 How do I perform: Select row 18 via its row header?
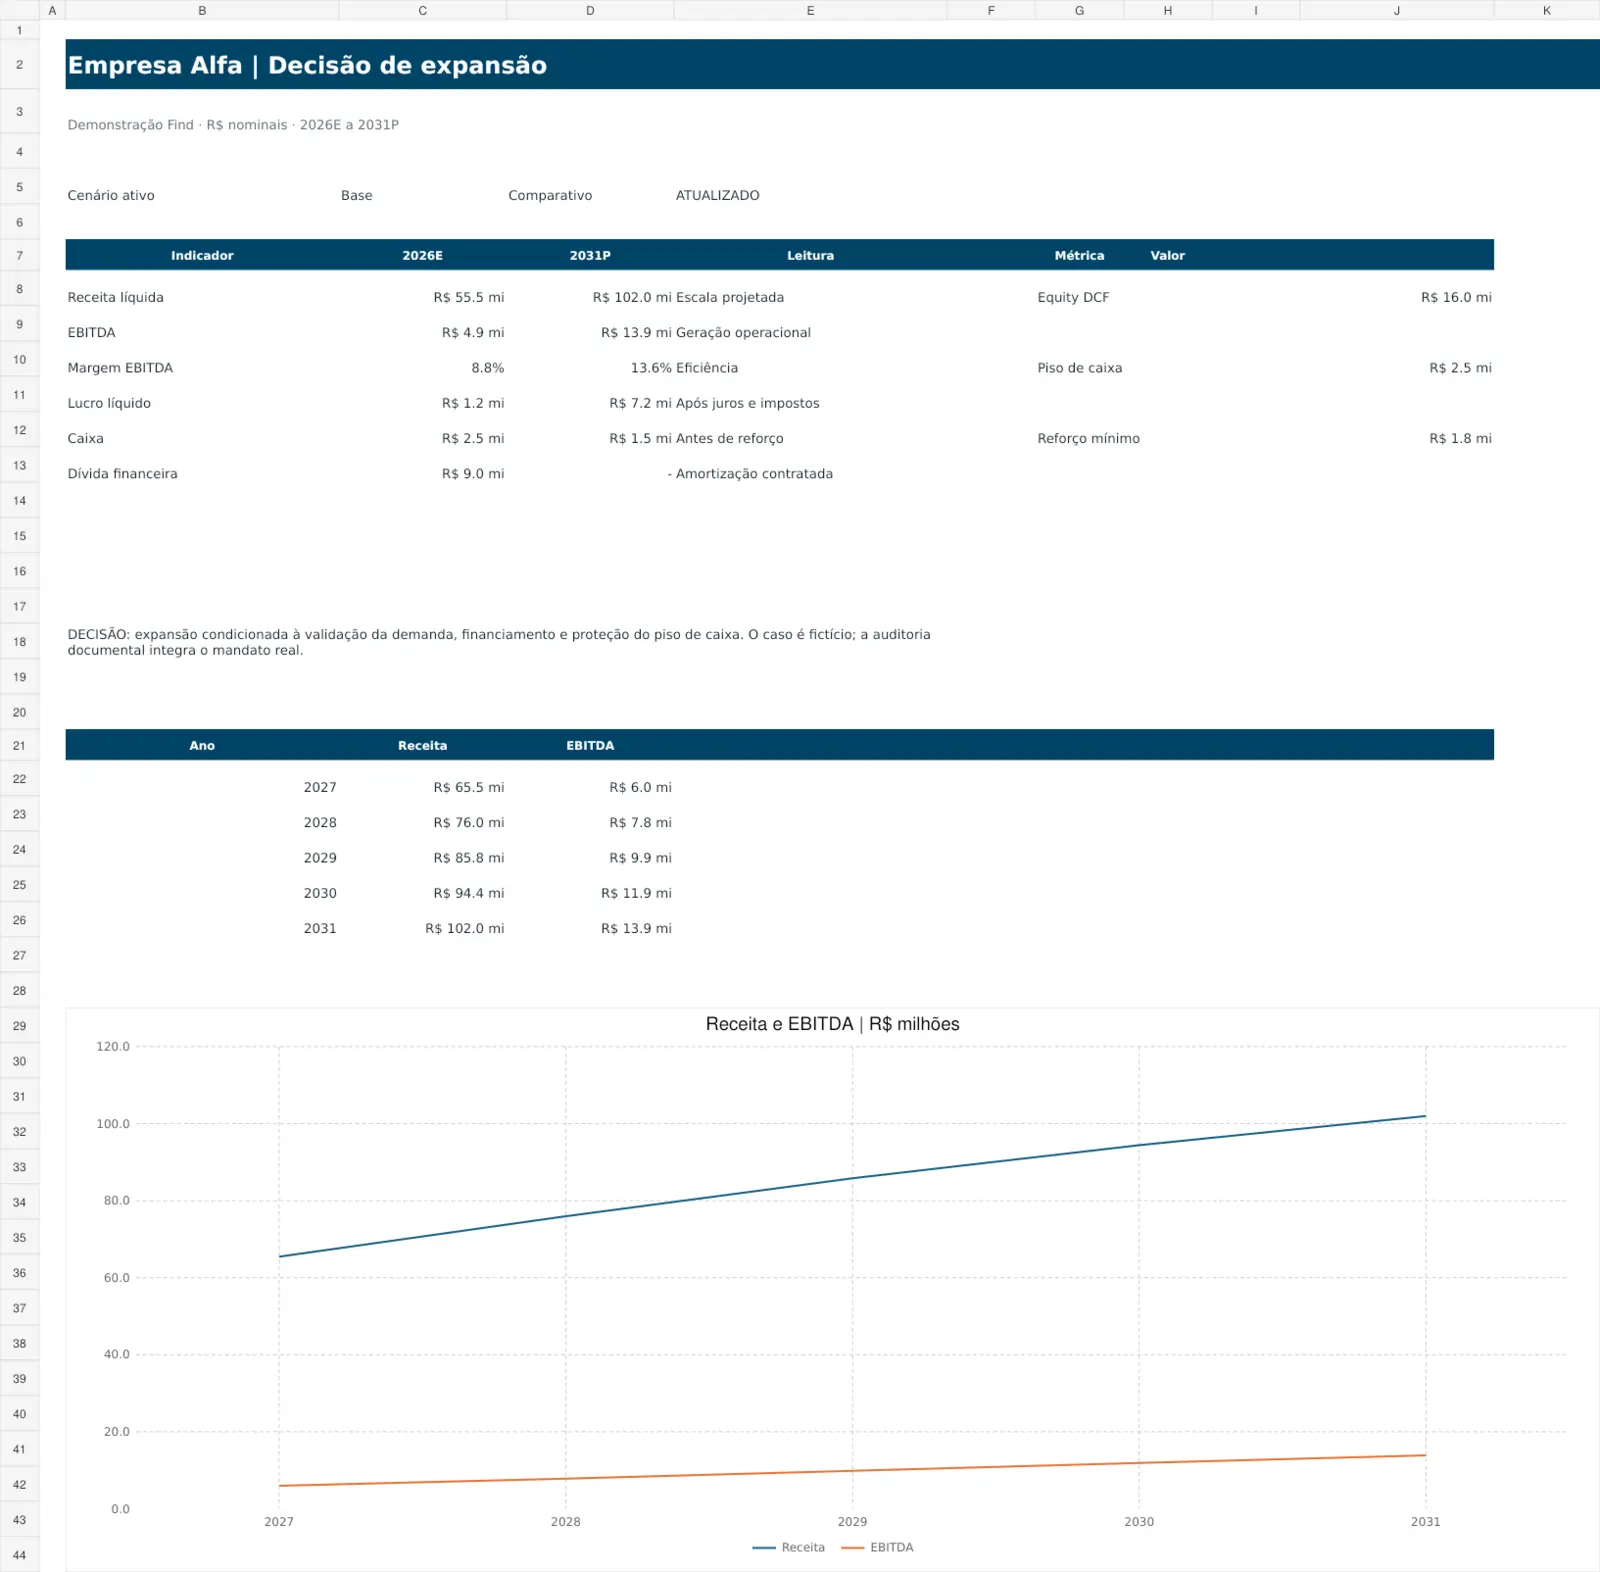[x=19, y=642]
